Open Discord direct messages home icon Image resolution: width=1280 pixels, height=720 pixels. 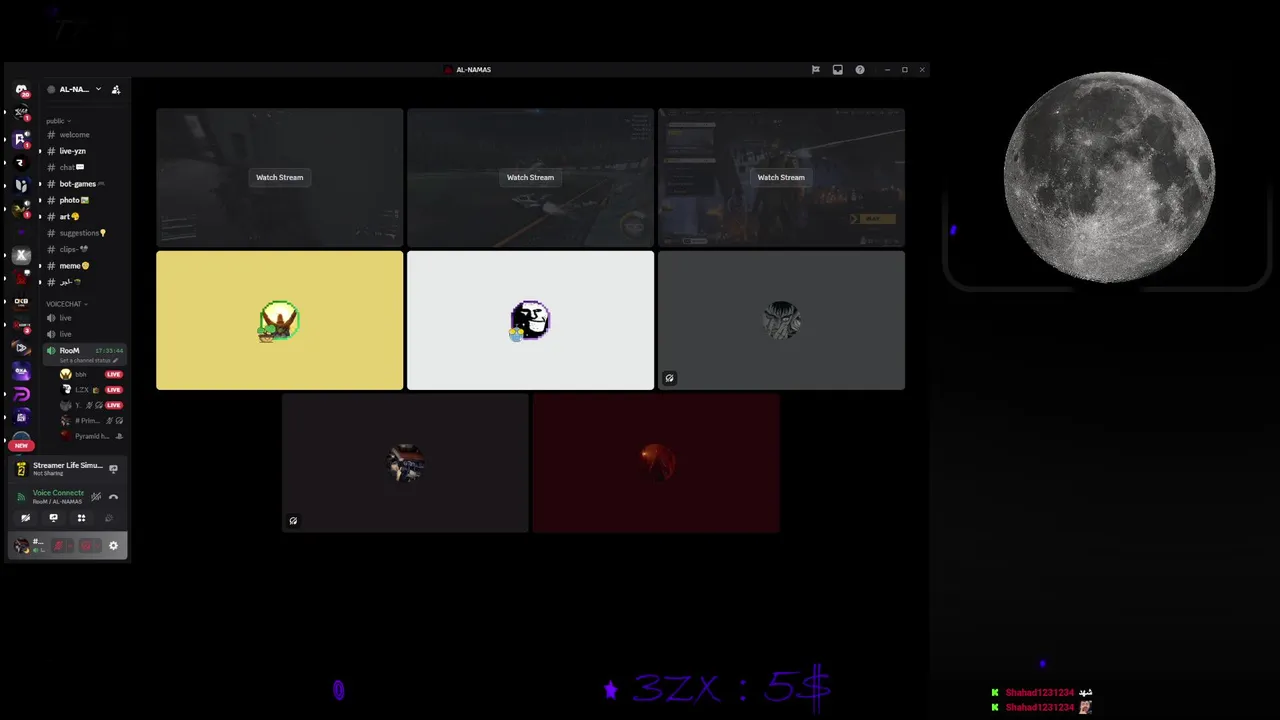point(21,90)
